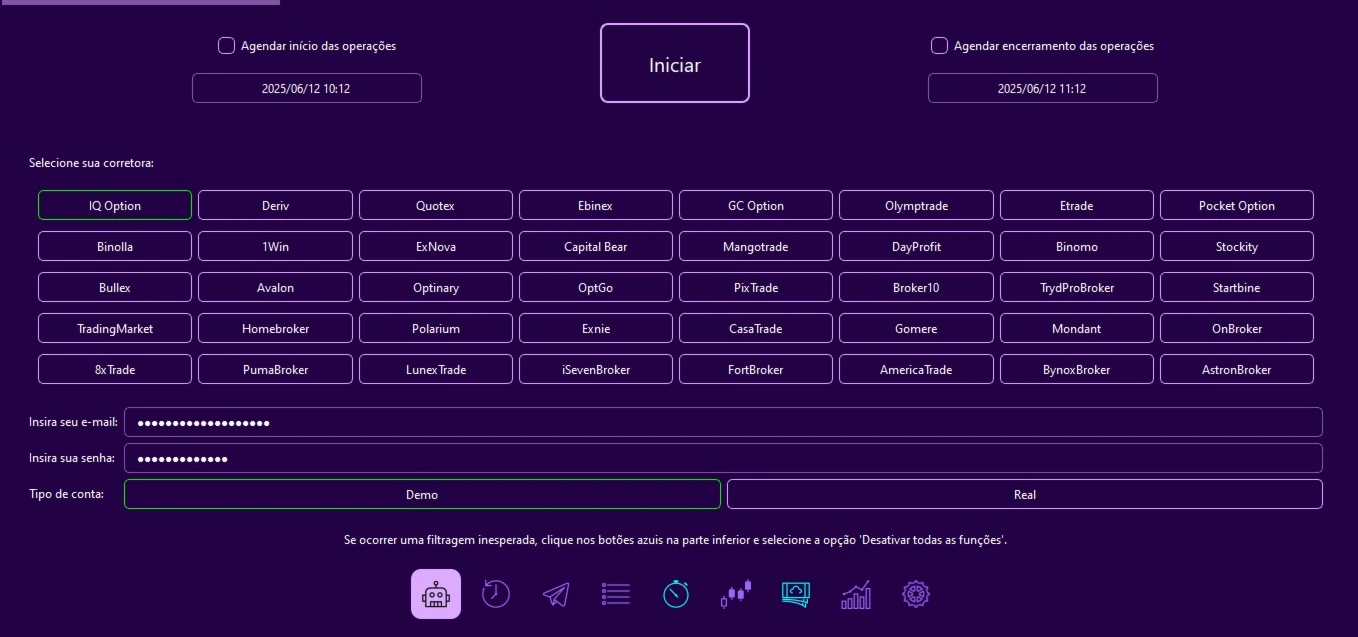Select the Avalon broker
The width and height of the screenshot is (1358, 637).
click(275, 287)
